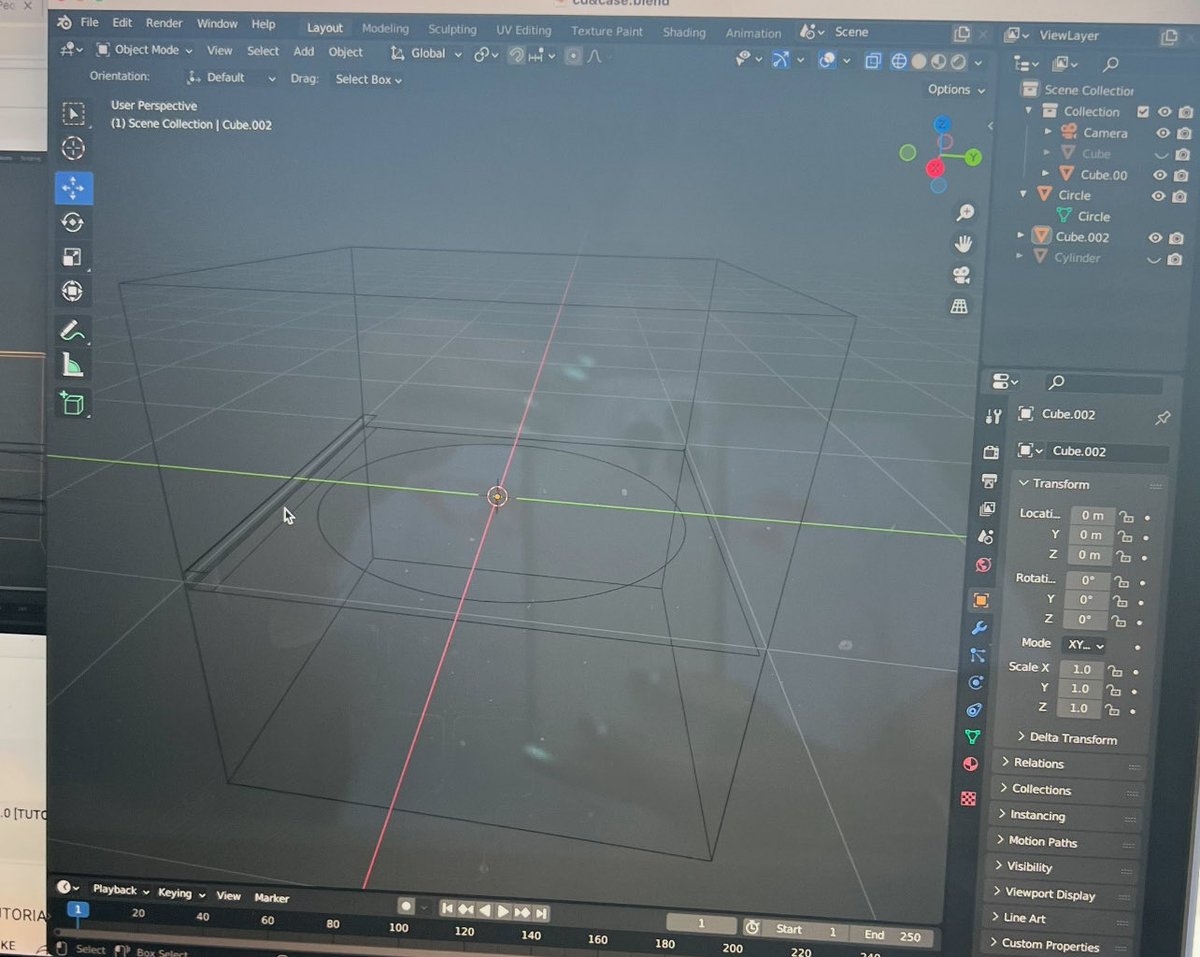Viewport: 1200px width, 957px height.
Task: Select the Annotate pencil tool
Action: pos(72,330)
